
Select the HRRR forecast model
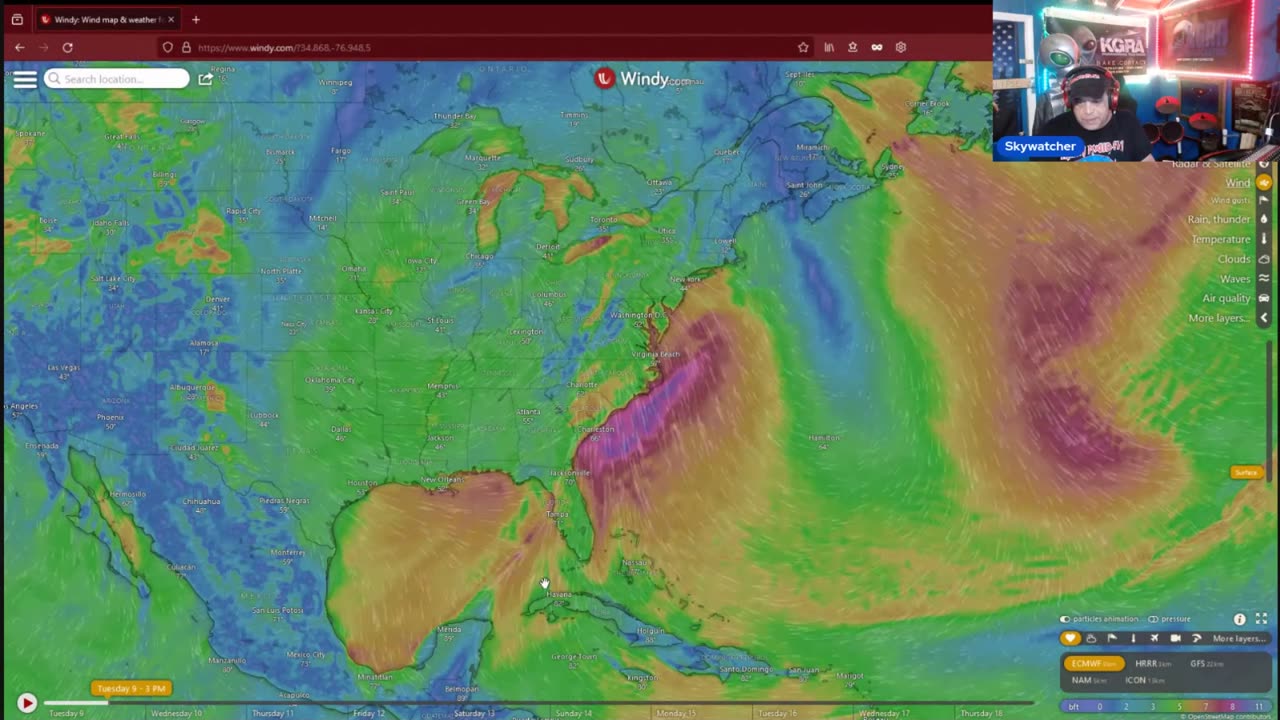pyautogui.click(x=1153, y=664)
